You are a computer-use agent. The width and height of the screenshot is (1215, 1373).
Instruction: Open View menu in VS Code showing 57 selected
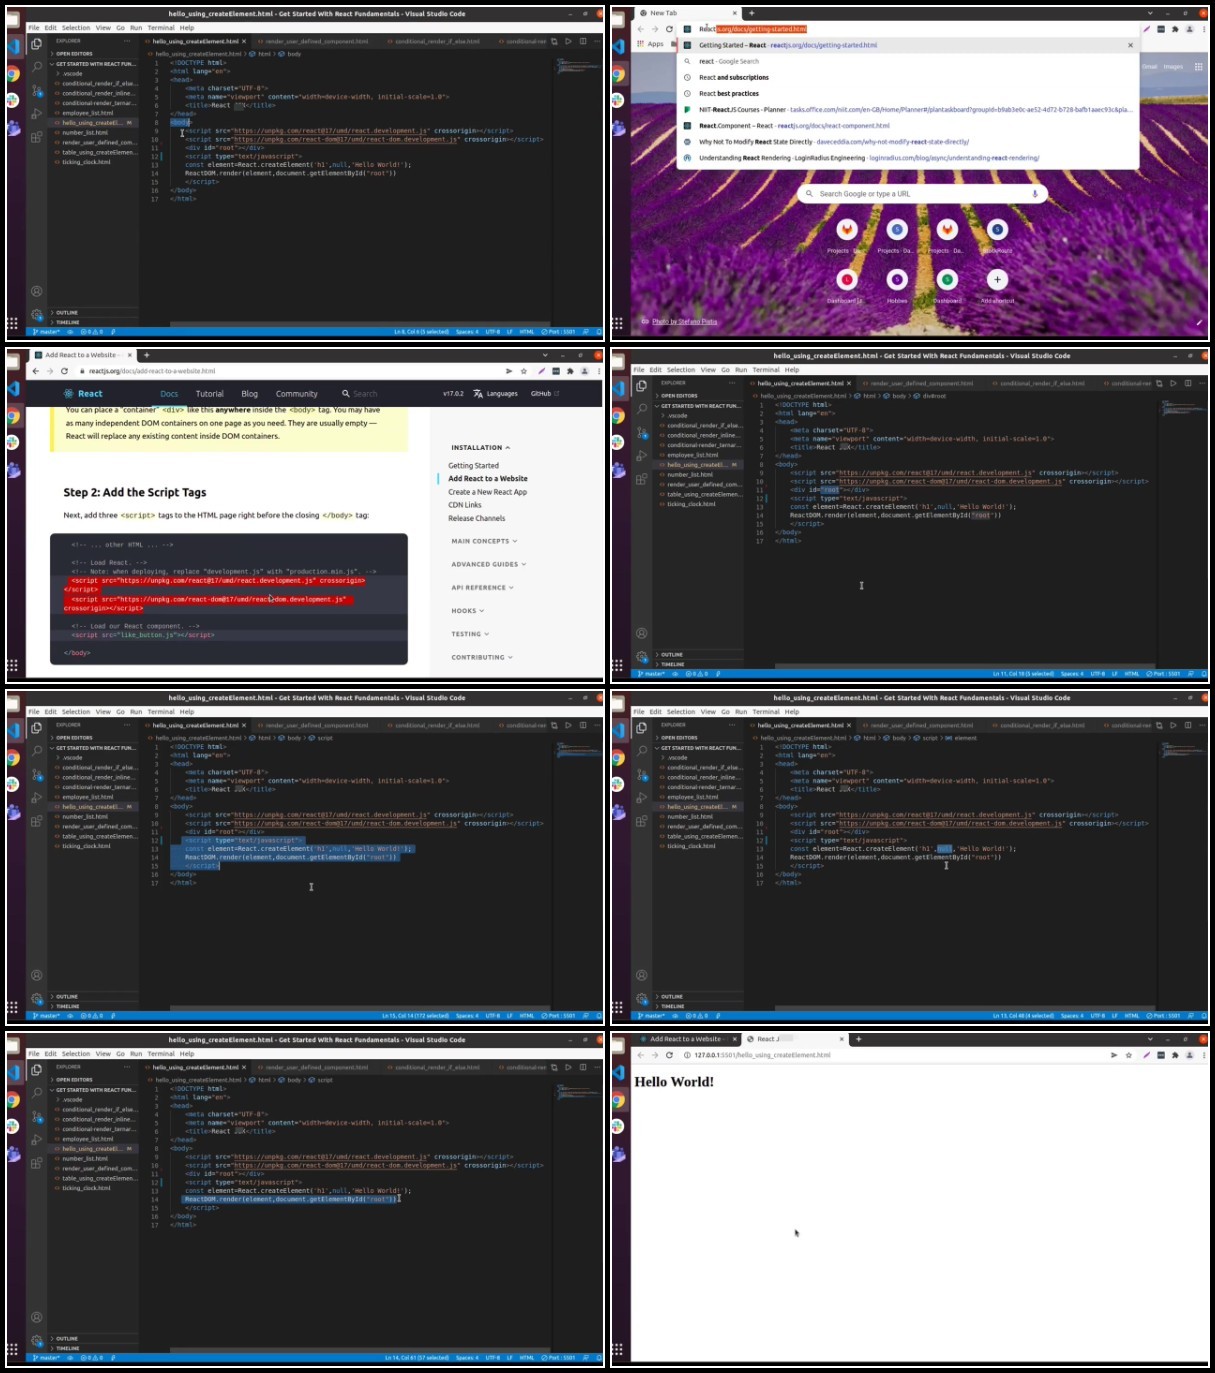point(103,1054)
